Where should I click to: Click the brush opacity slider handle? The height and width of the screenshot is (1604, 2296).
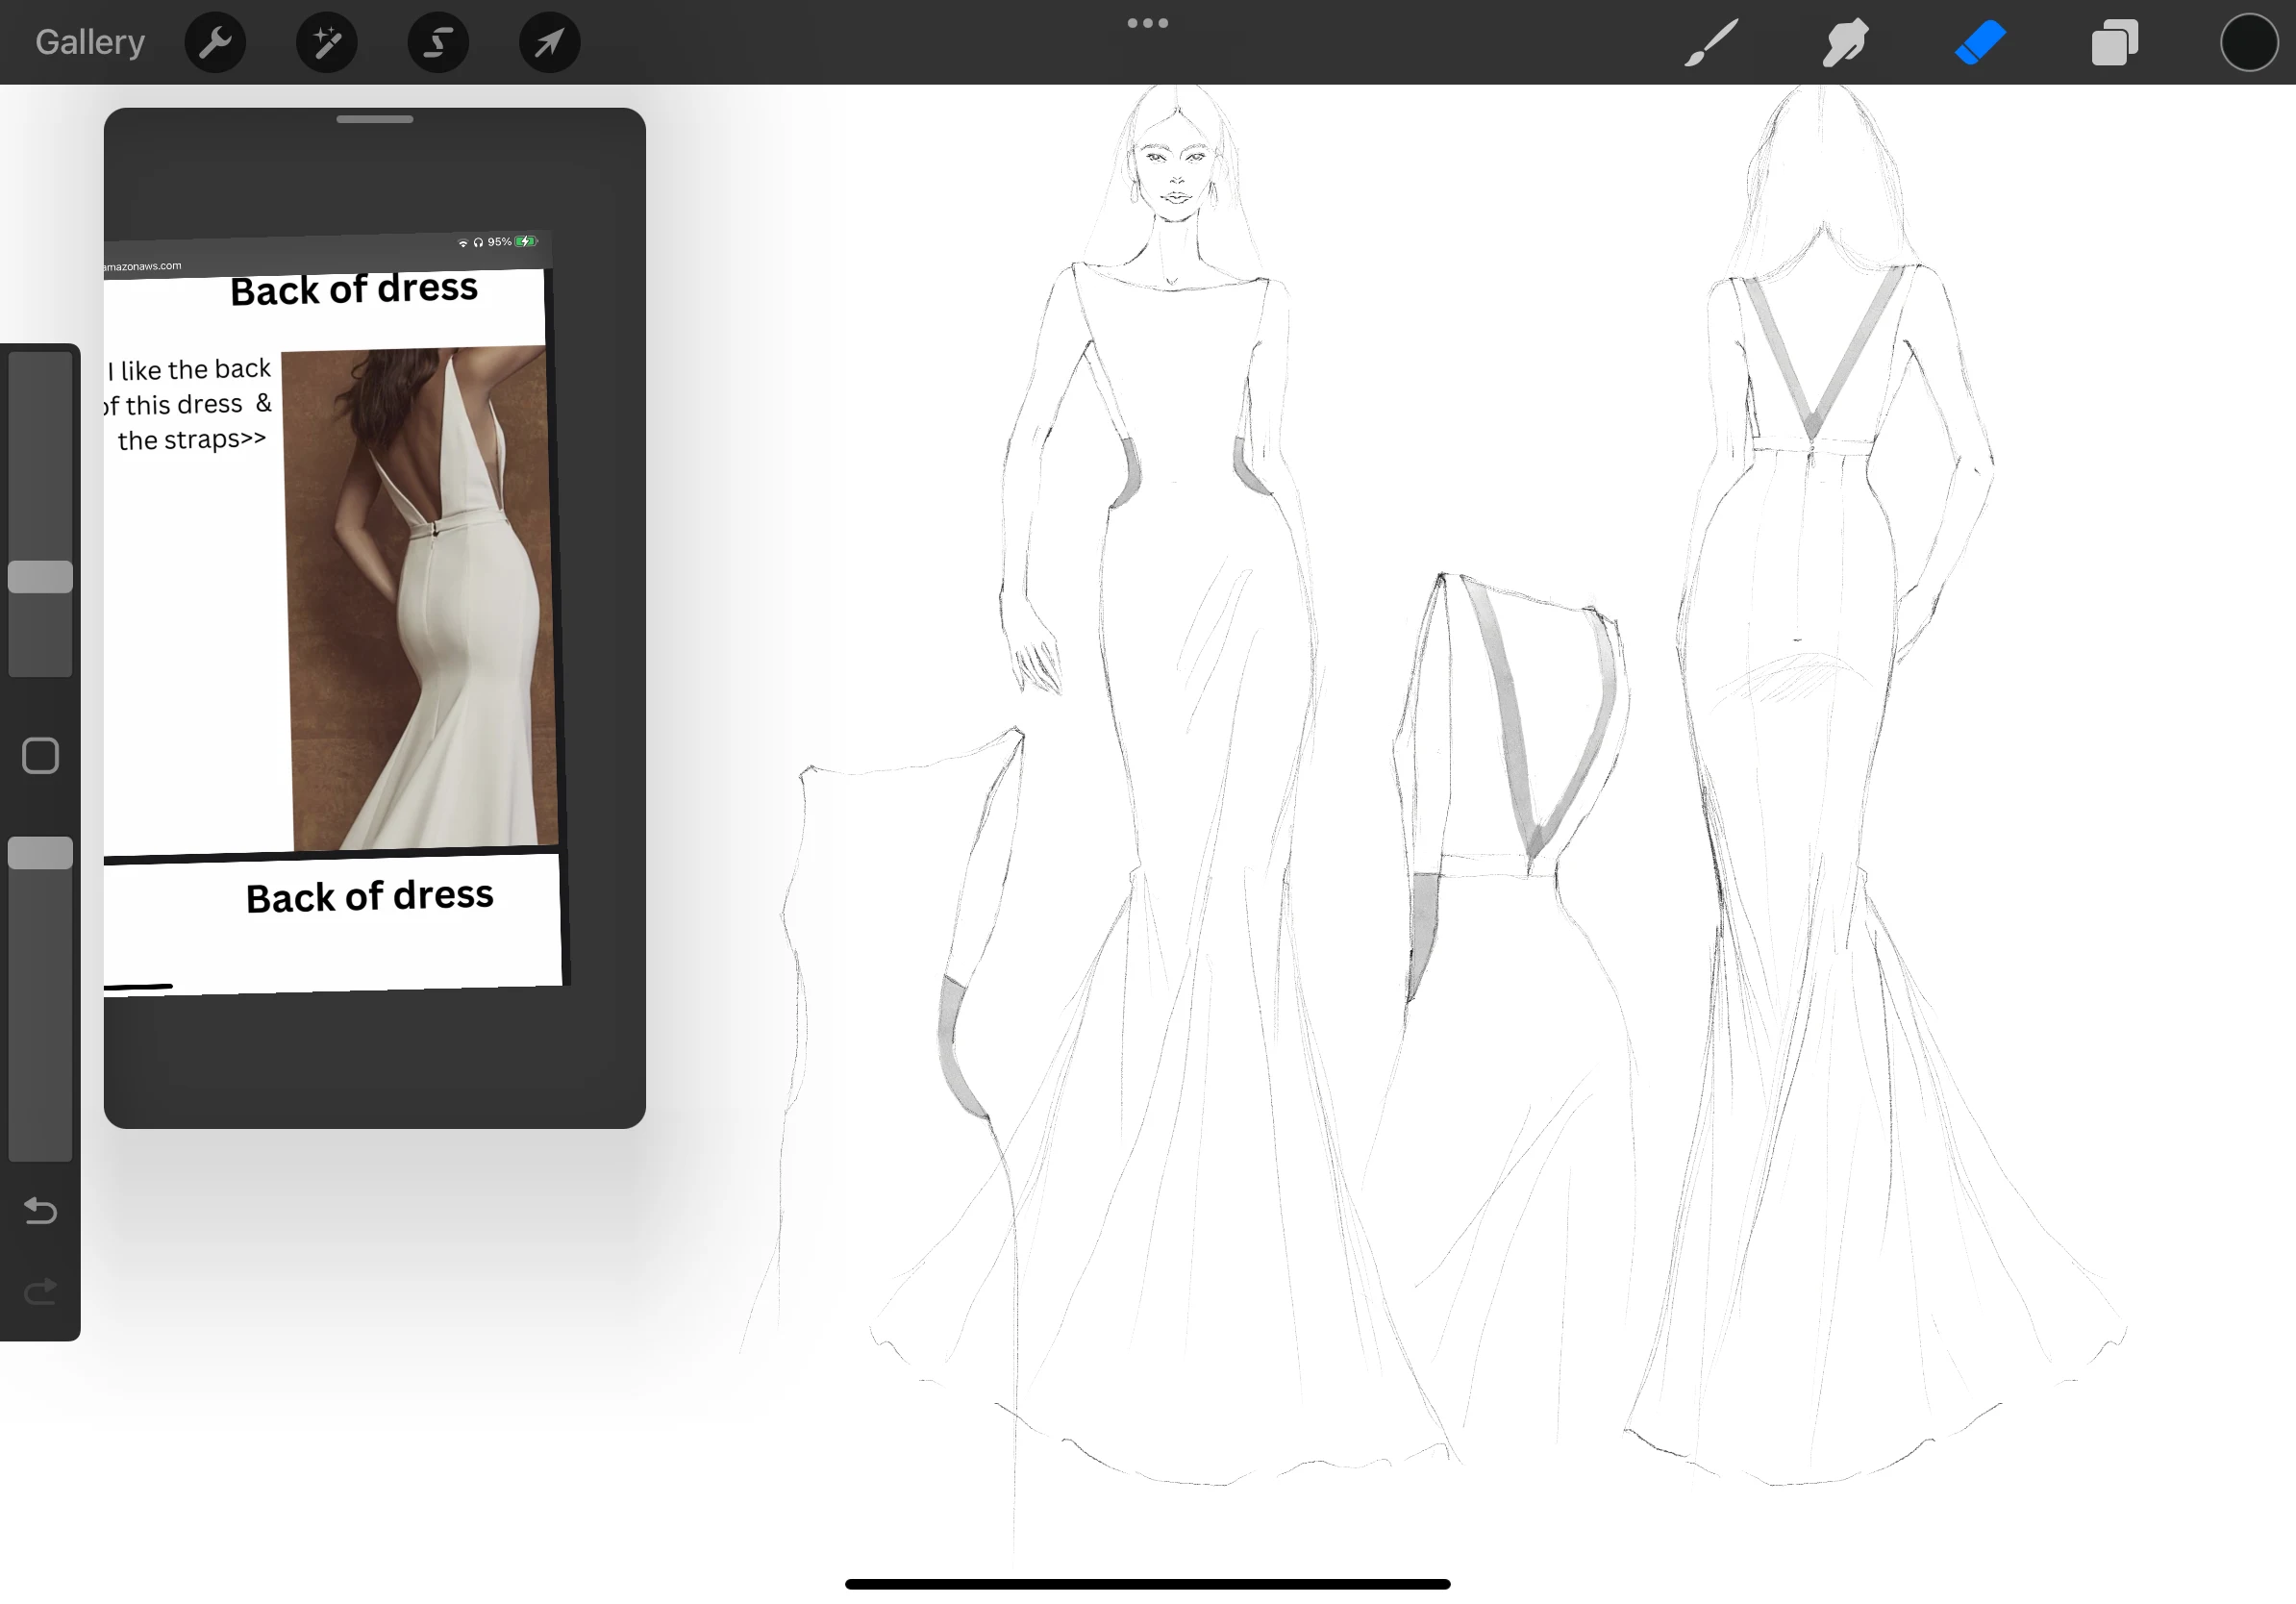[x=41, y=853]
